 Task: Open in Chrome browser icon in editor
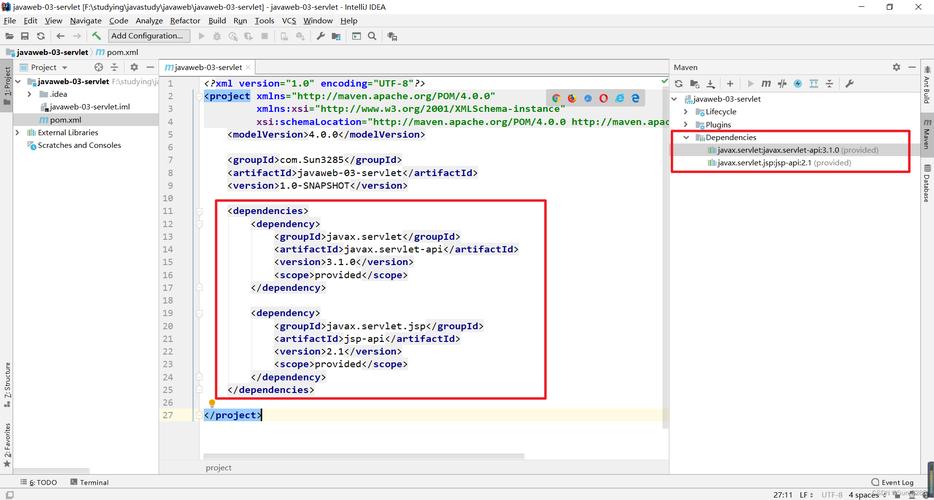coord(556,98)
